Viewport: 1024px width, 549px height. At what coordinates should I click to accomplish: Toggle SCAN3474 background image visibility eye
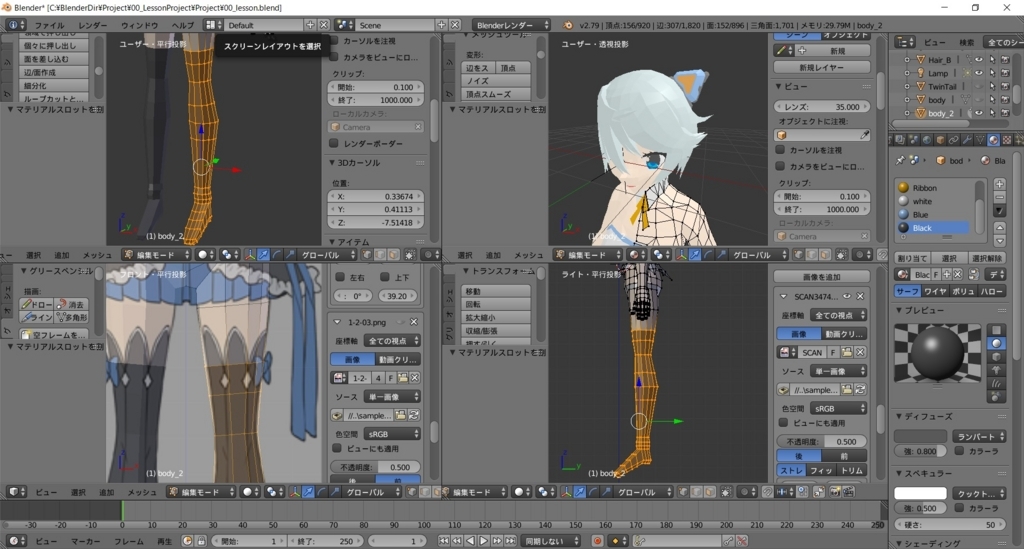pyautogui.click(x=846, y=296)
